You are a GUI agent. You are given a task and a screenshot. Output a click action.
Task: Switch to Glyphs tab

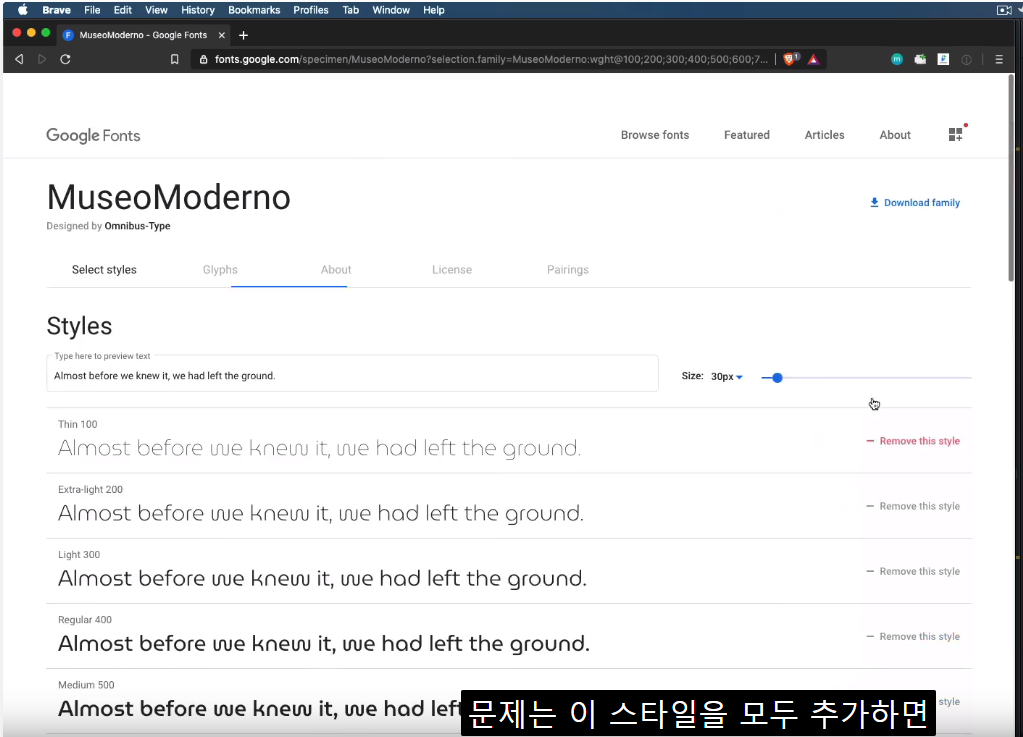tap(220, 269)
